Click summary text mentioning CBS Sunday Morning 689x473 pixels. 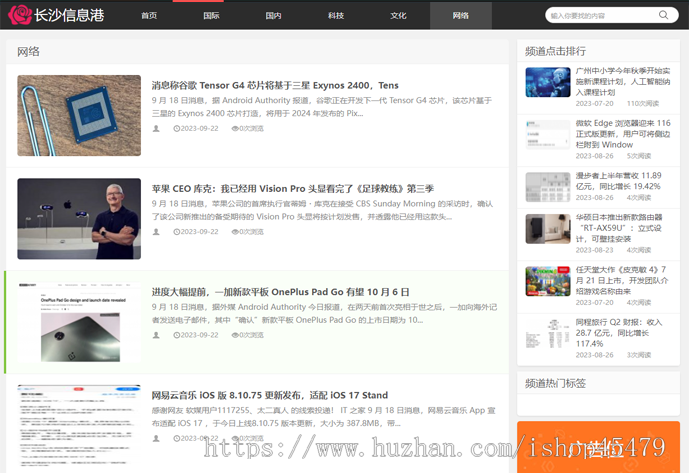coord(323,210)
